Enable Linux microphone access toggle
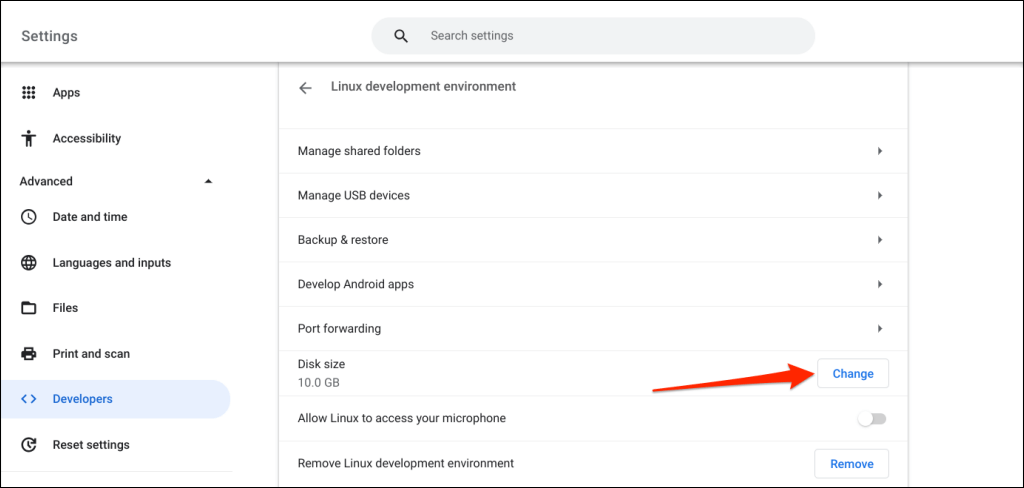The height and width of the screenshot is (488, 1024). 872,418
